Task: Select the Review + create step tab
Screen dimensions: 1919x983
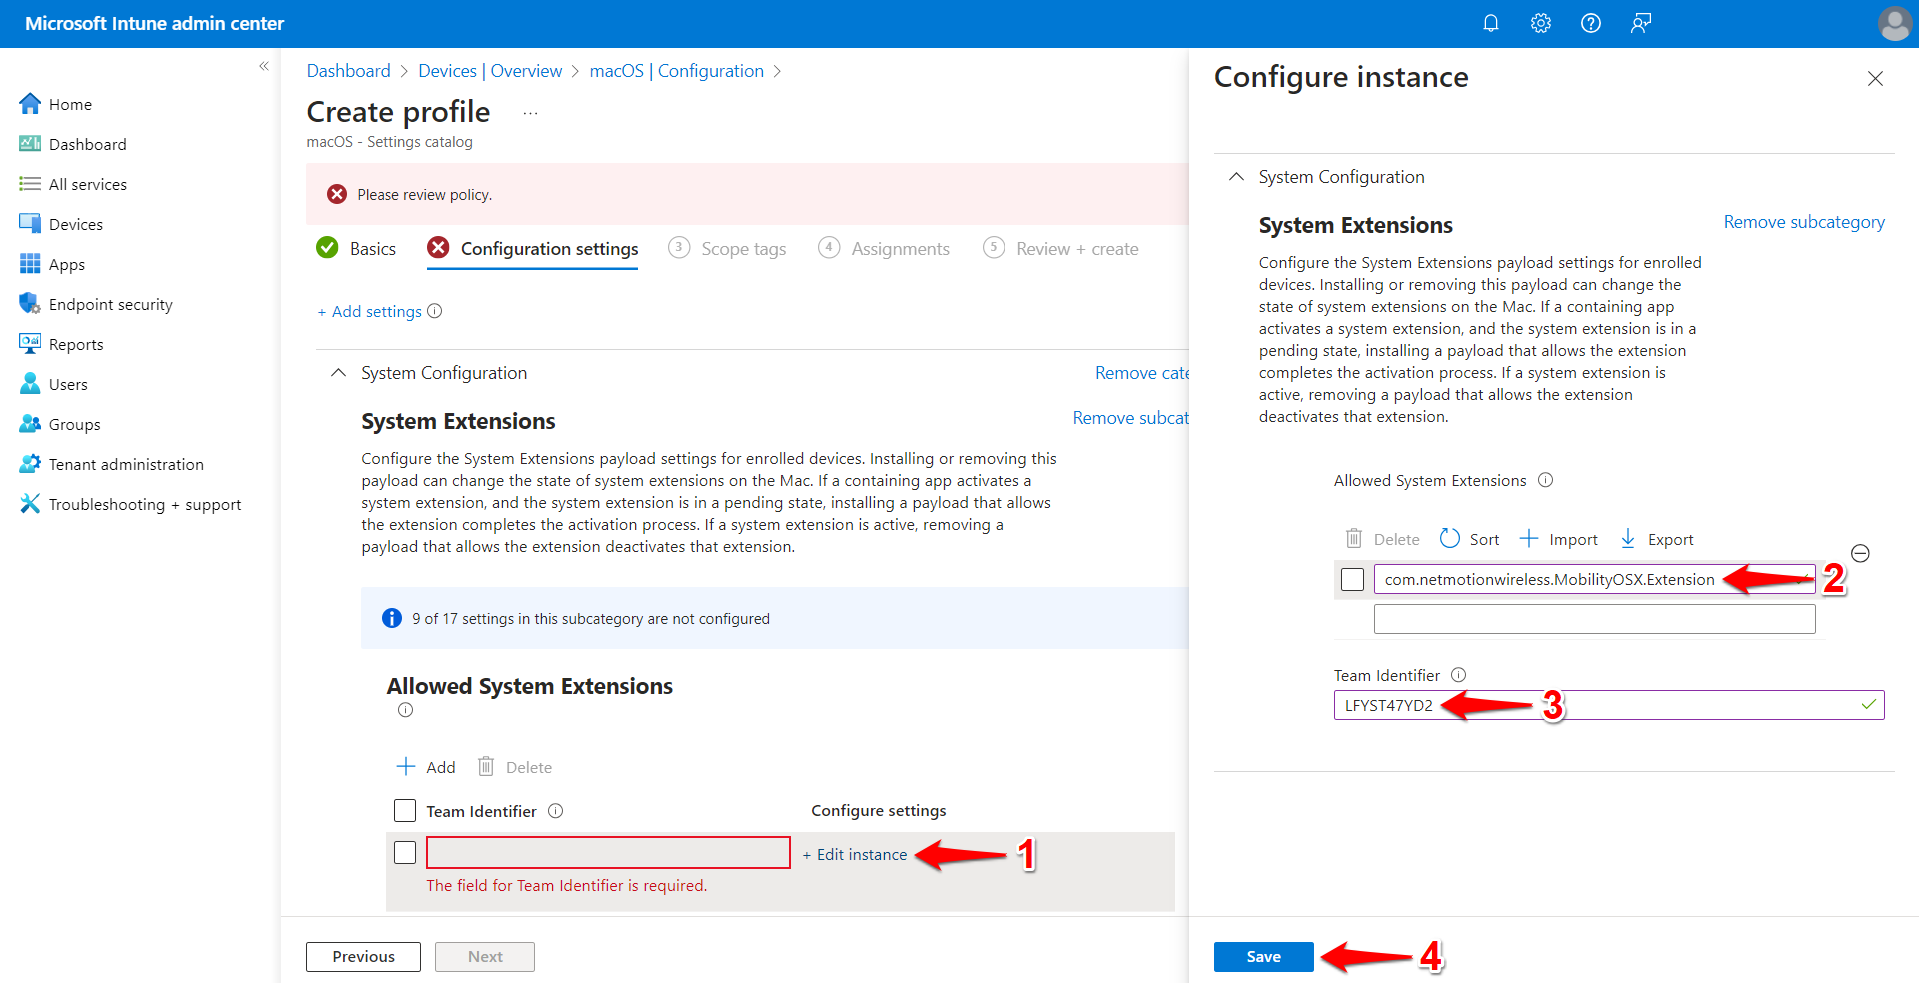Action: click(x=1061, y=248)
